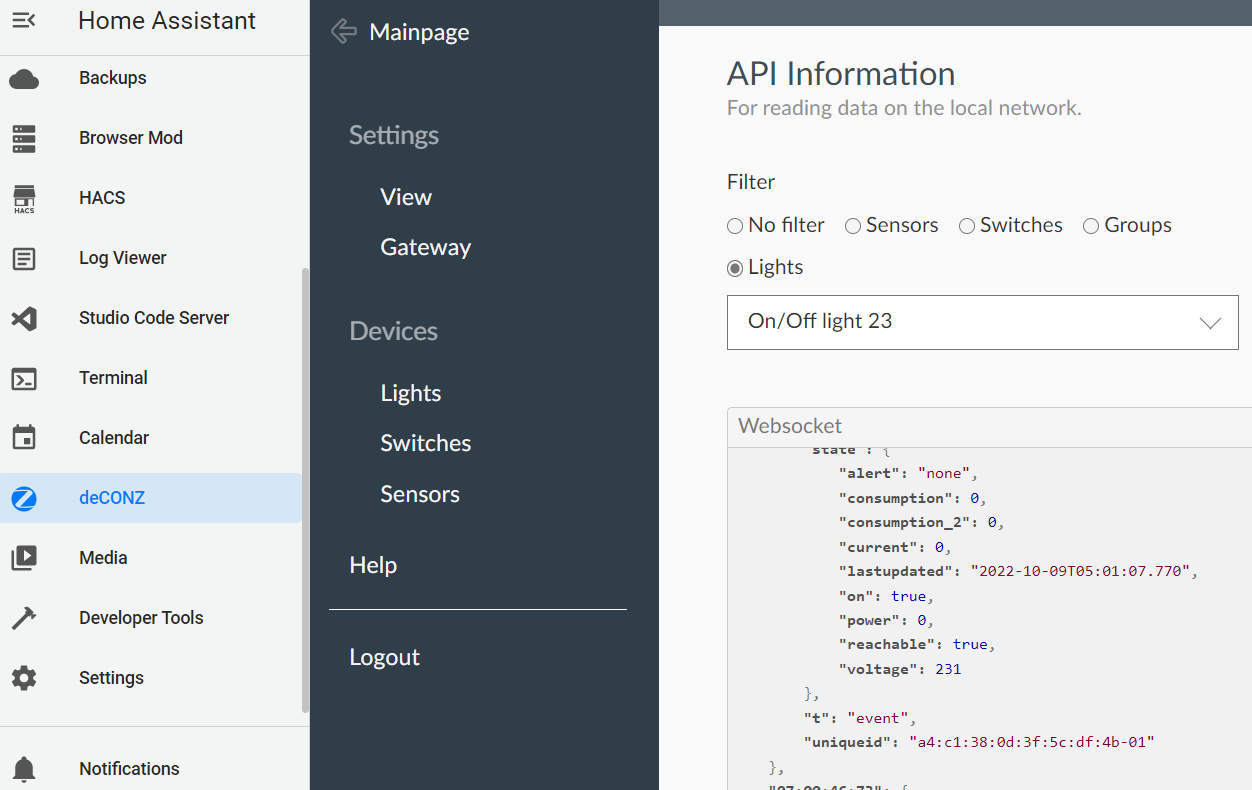Open the Help page link
This screenshot has height=790, width=1252.
coord(373,565)
